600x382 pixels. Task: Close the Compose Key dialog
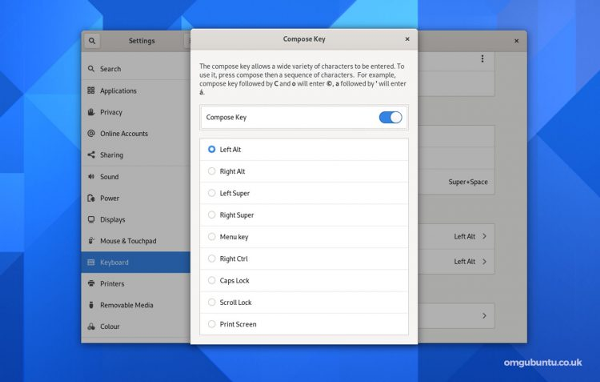tap(407, 39)
